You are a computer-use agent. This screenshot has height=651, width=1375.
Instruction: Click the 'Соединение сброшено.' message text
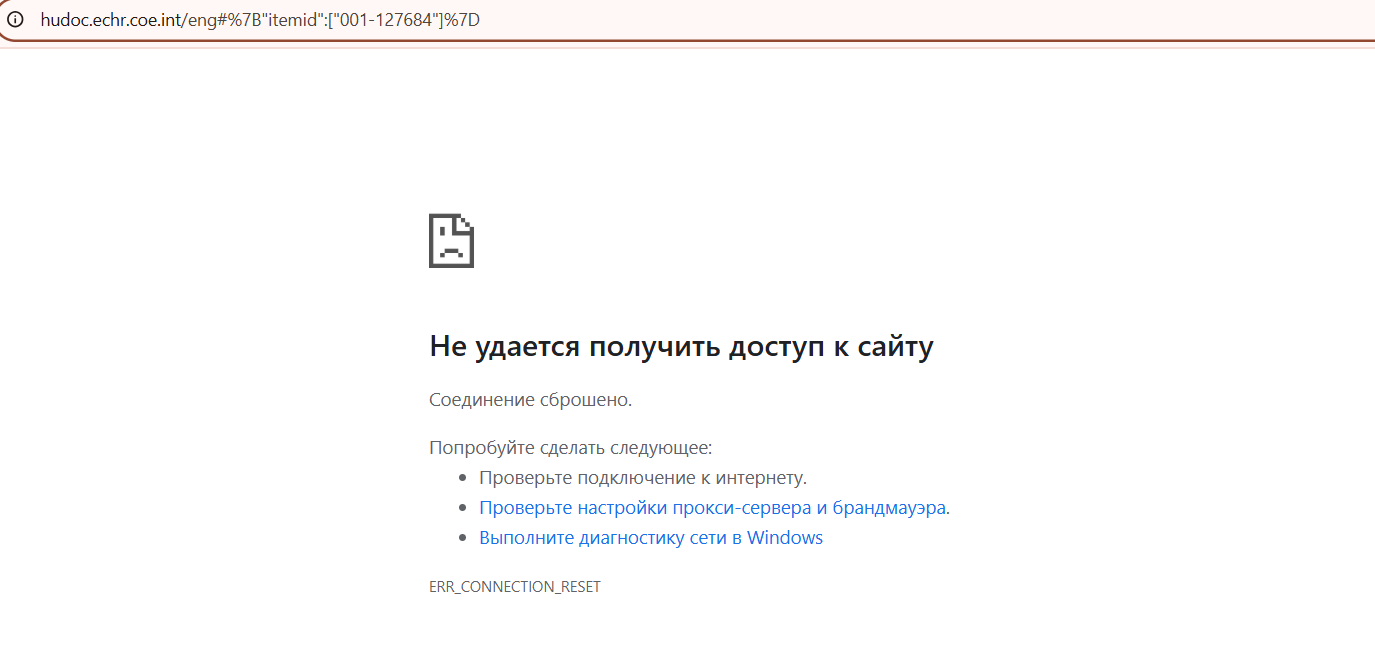[x=530, y=400]
